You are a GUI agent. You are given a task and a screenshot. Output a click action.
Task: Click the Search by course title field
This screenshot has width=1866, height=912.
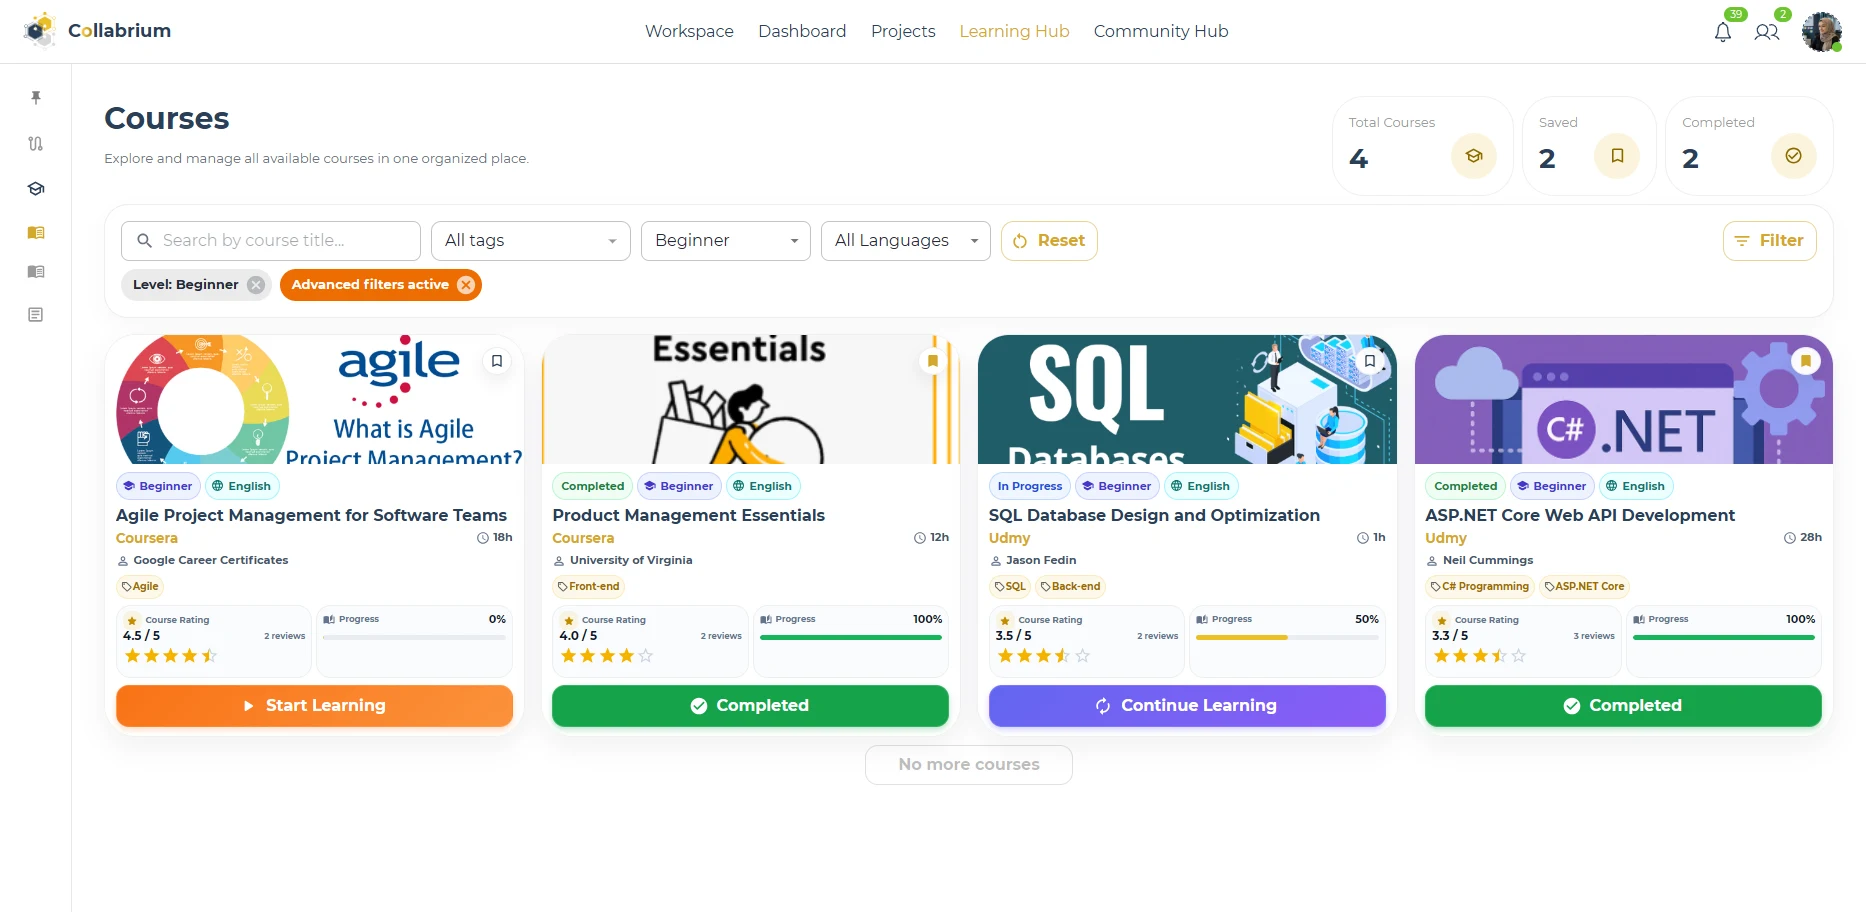pyautogui.click(x=271, y=241)
